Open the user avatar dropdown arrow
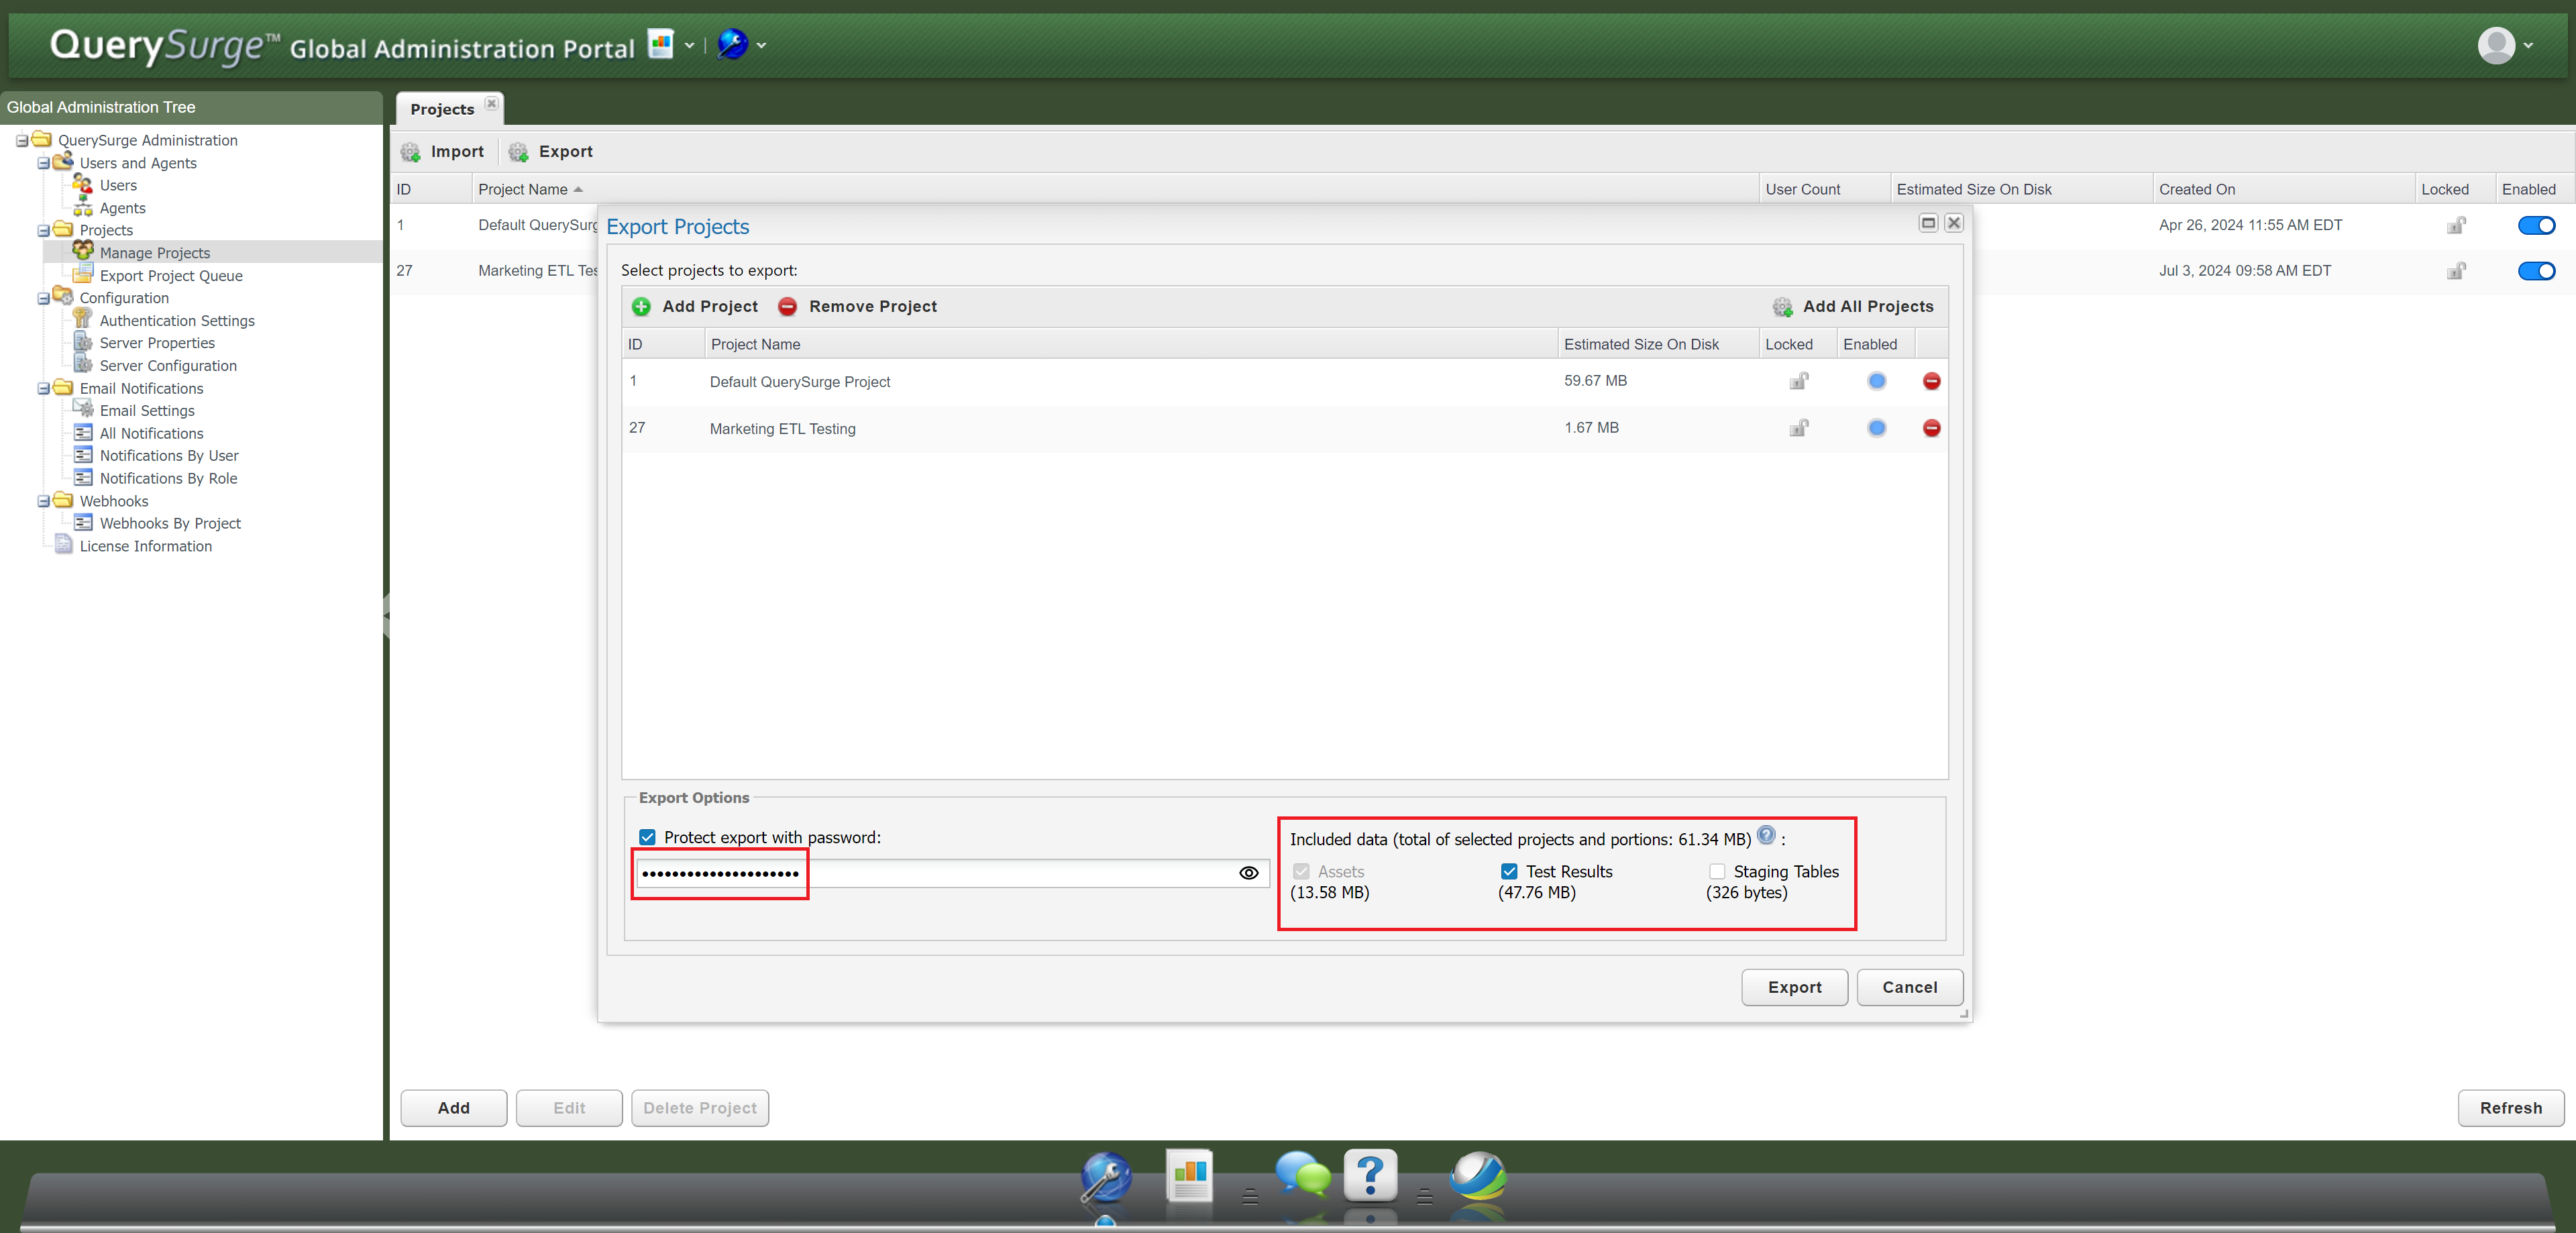The image size is (2576, 1233). [x=2528, y=46]
